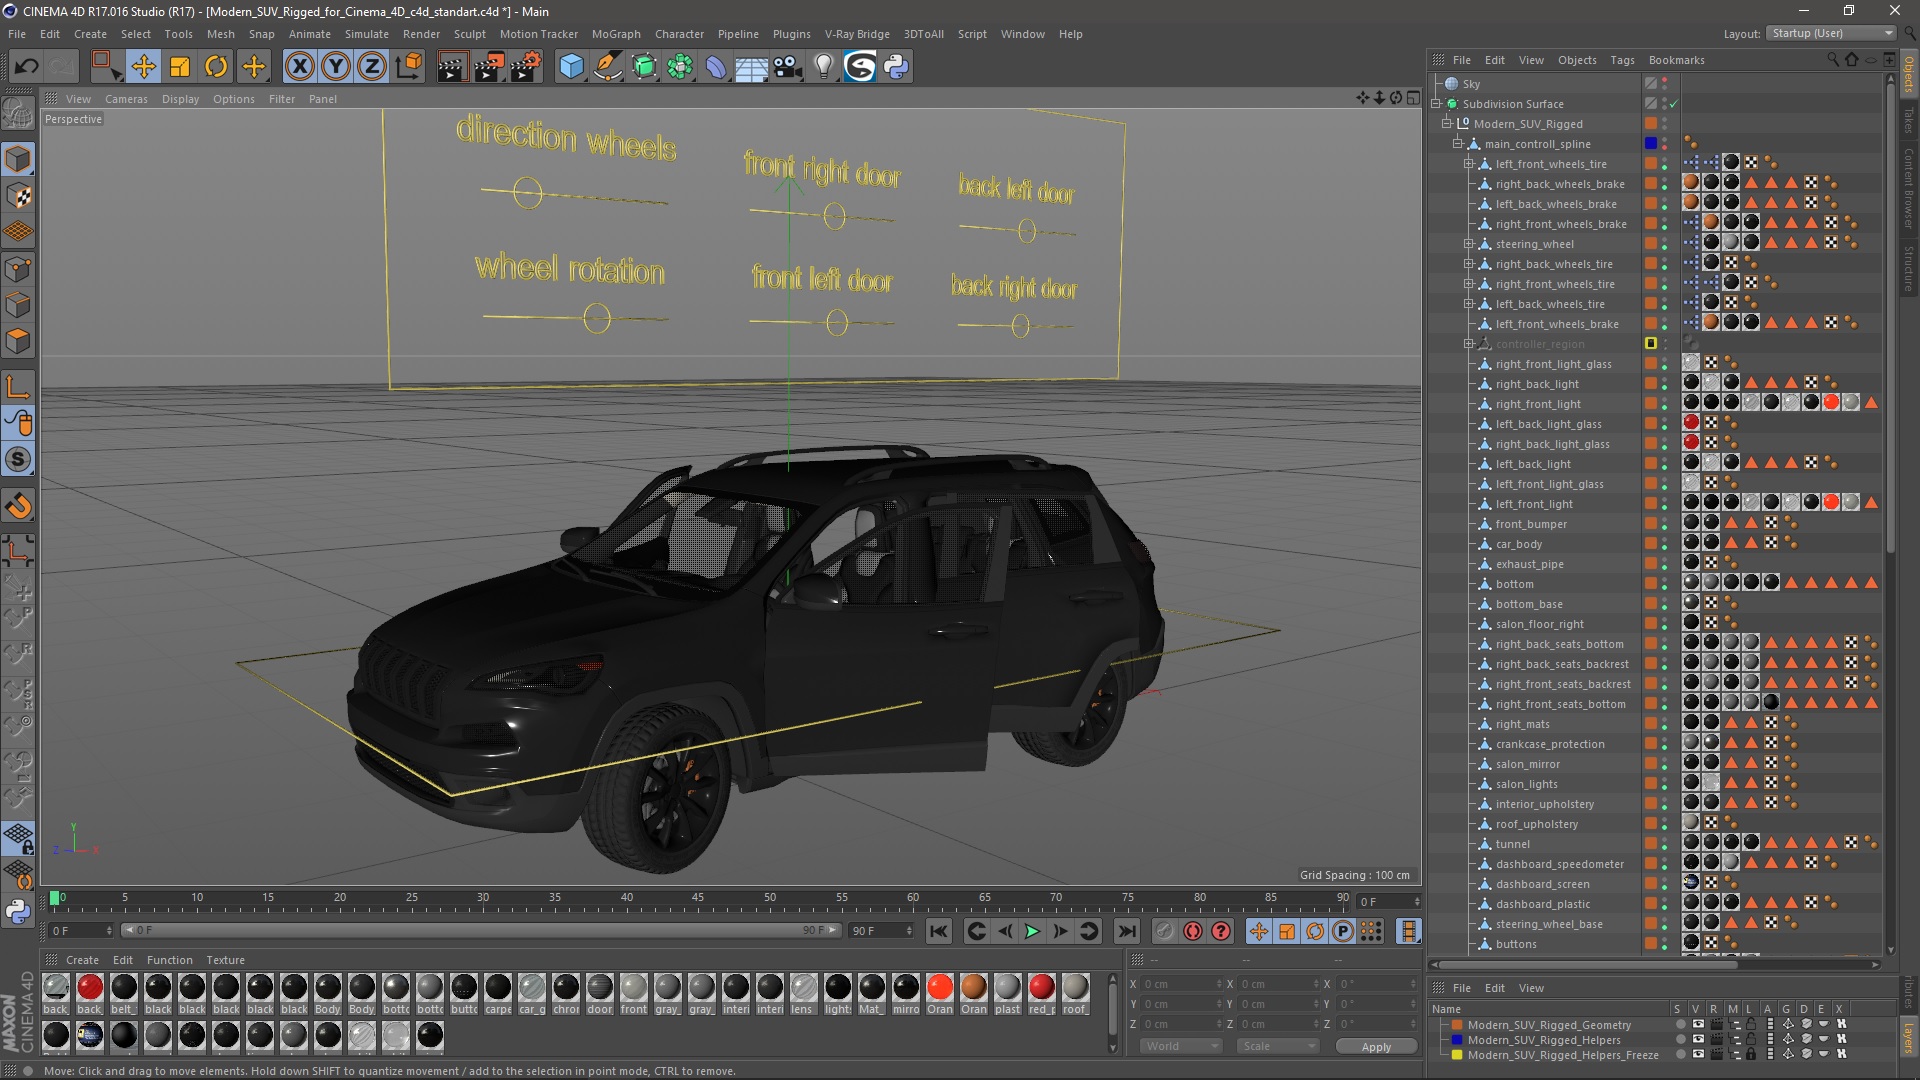Open the Simulate menu
The height and width of the screenshot is (1080, 1920).
coord(366,34)
